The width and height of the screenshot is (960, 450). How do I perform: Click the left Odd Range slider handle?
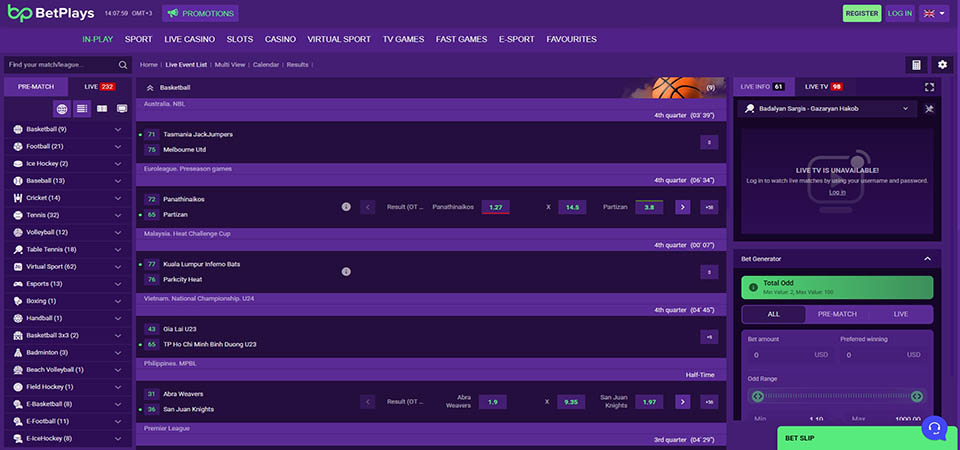point(757,396)
